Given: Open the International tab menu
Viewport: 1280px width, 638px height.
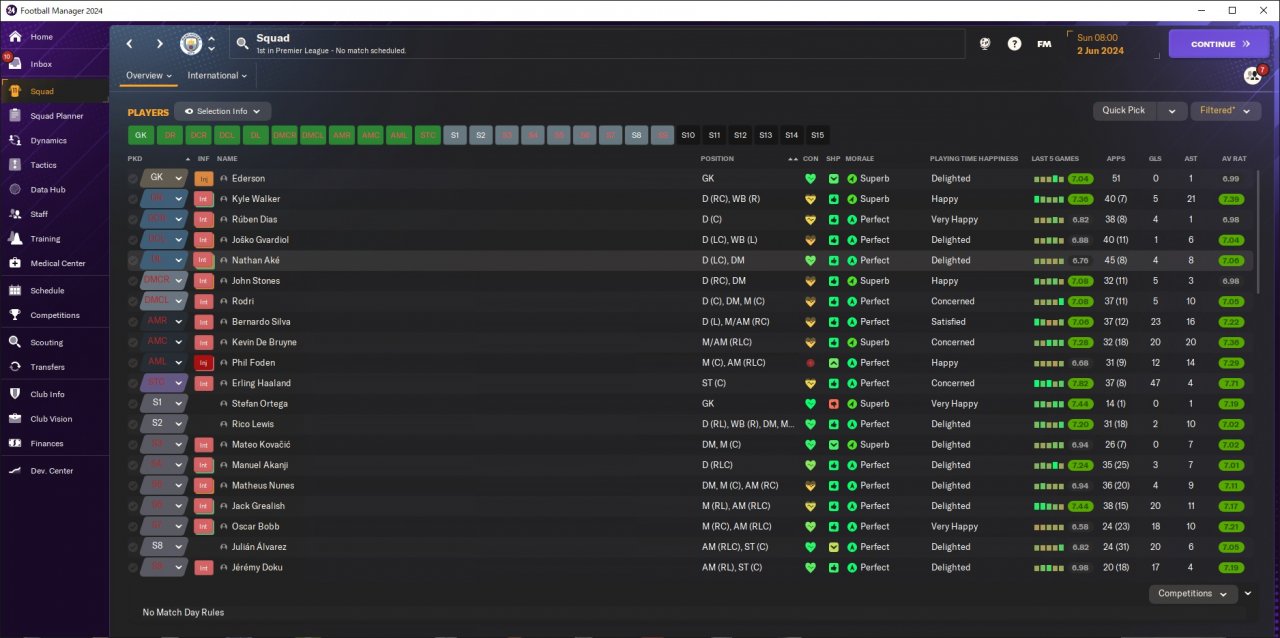Looking at the screenshot, I should [217, 76].
